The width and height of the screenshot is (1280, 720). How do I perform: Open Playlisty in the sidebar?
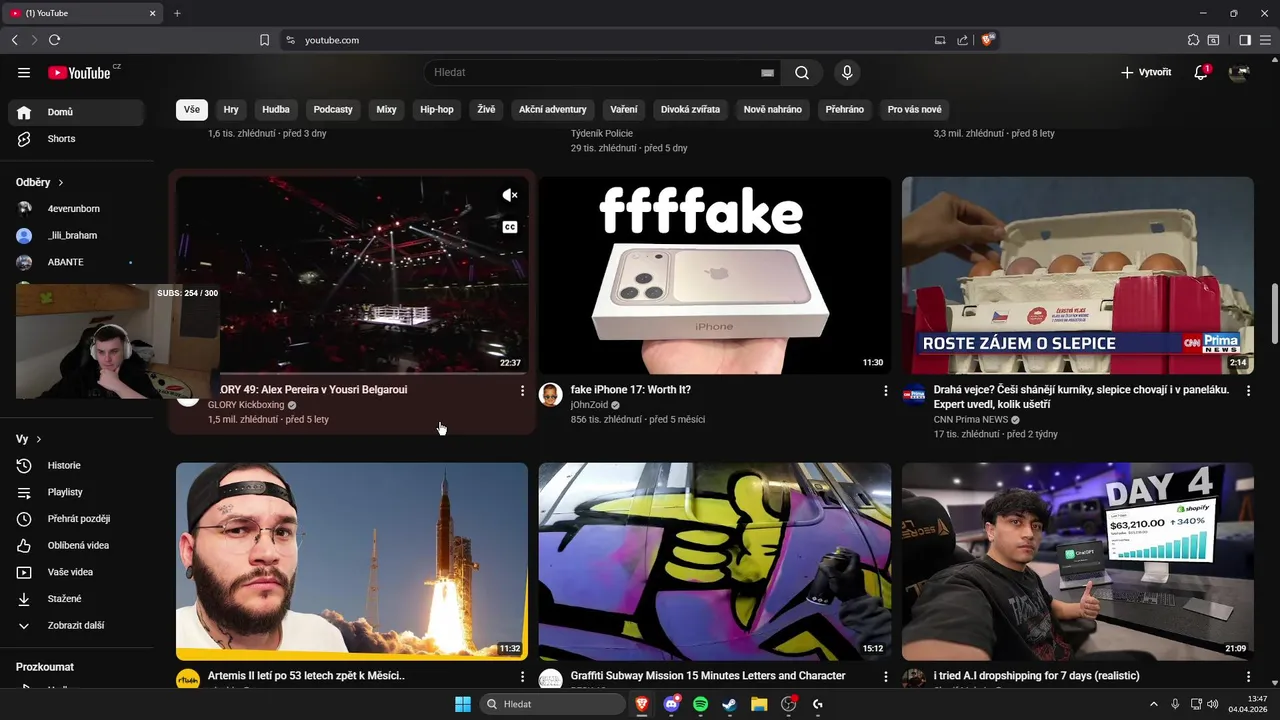click(76, 492)
